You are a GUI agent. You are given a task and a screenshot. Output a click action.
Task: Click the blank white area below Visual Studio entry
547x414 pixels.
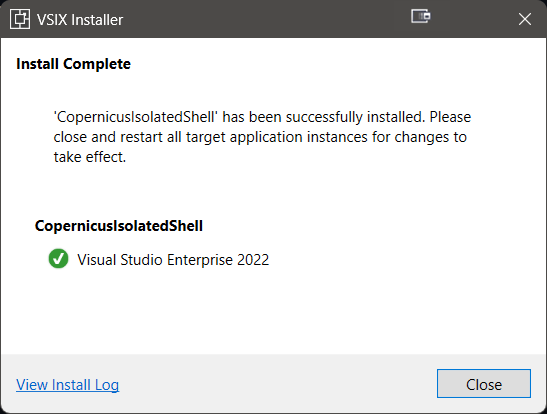point(274,314)
